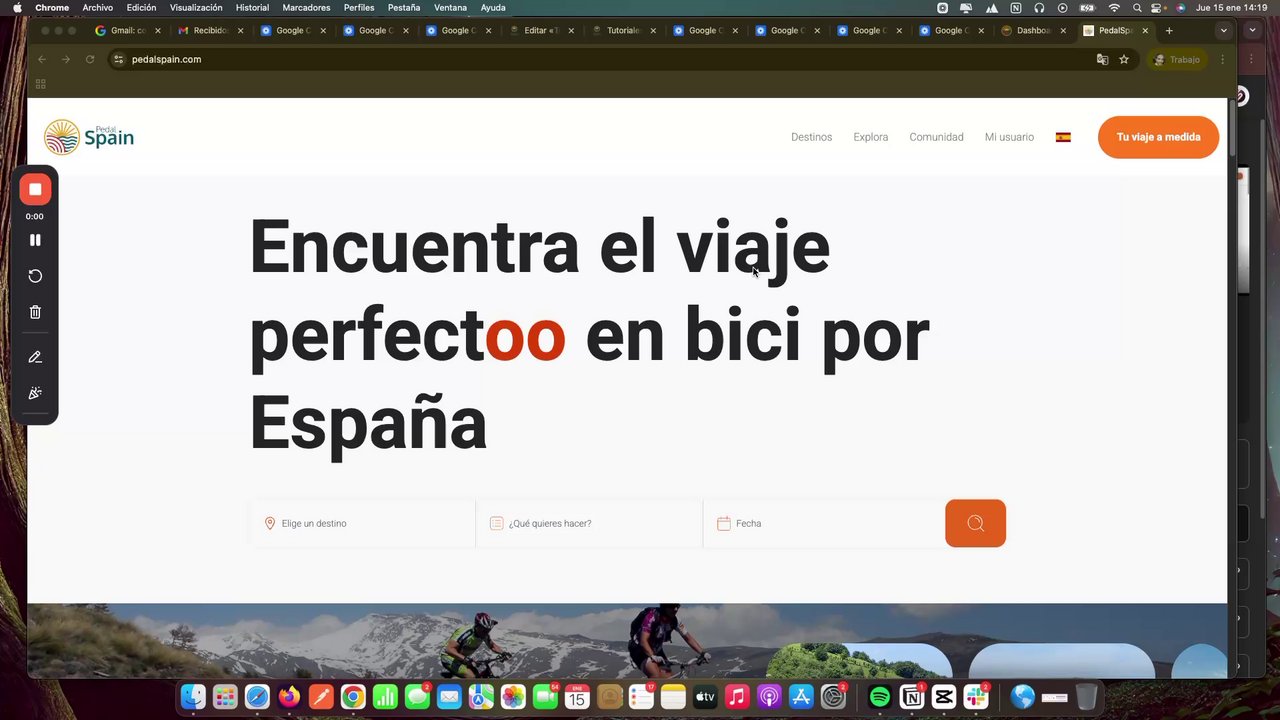Delete the recording with trash icon
The image size is (1280, 720).
click(35, 312)
